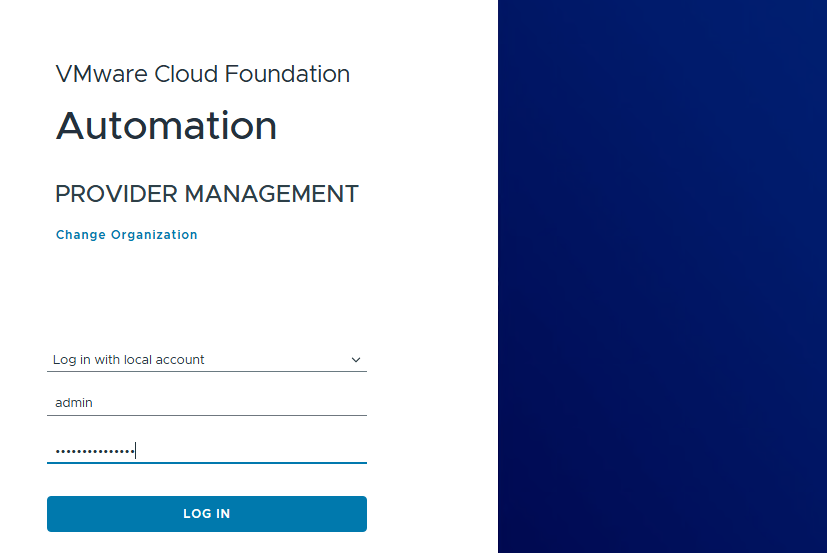Viewport: 827px width, 553px height.
Task: Click the 'VMware Cloud Foundation' heading
Action: point(203,74)
